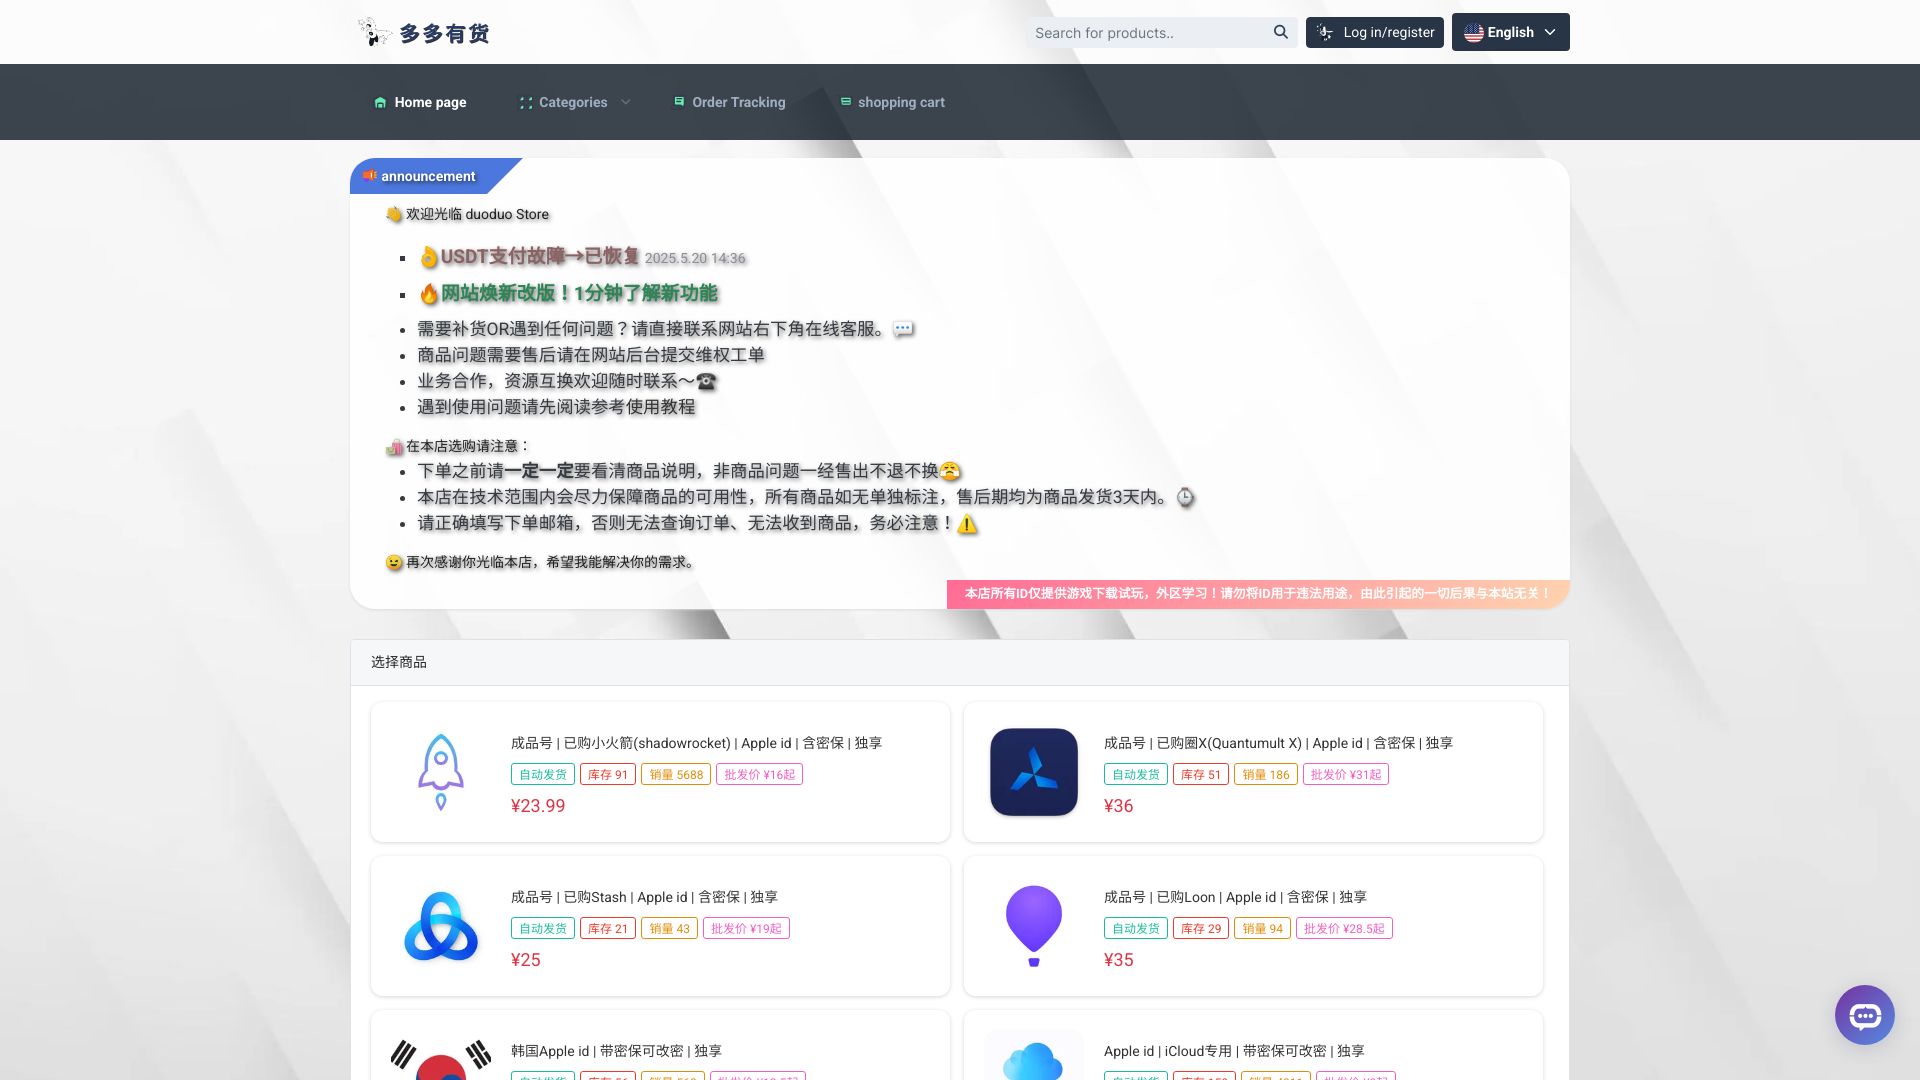Click the 库存 51 stock tag

(x=1200, y=774)
